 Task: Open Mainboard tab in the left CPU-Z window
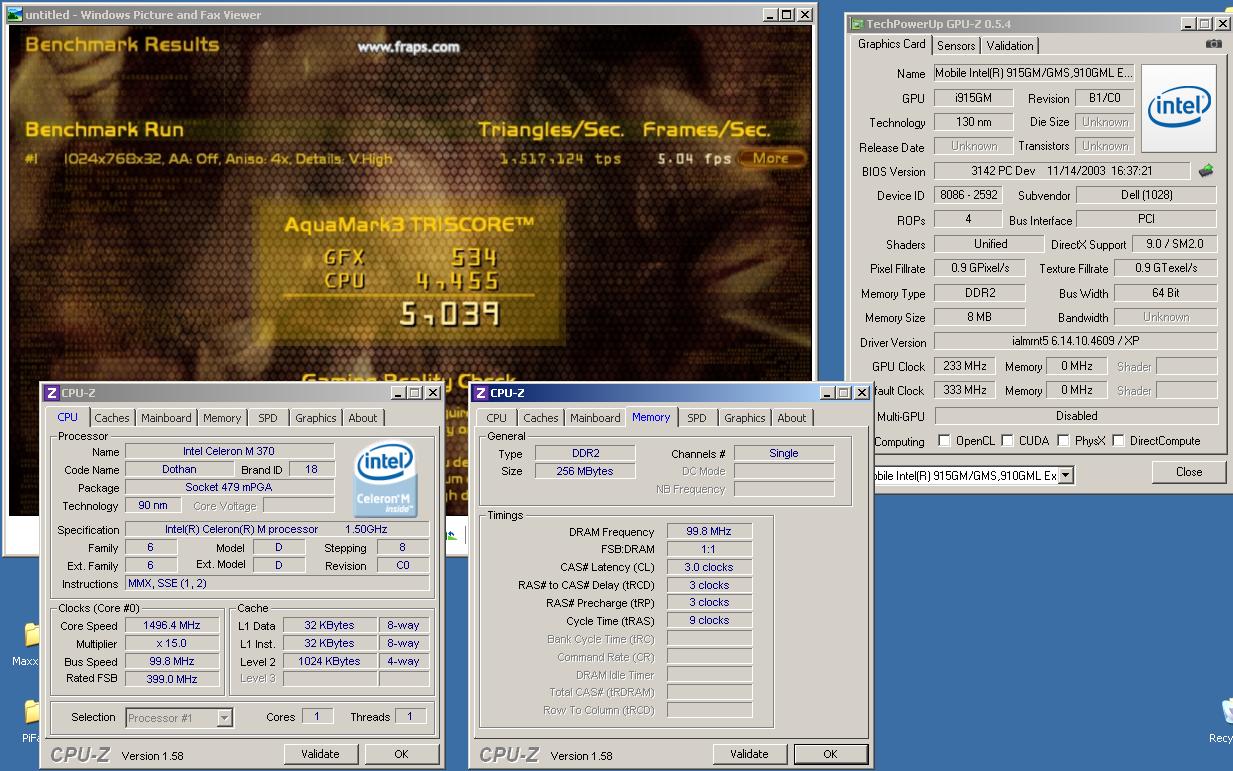(166, 418)
